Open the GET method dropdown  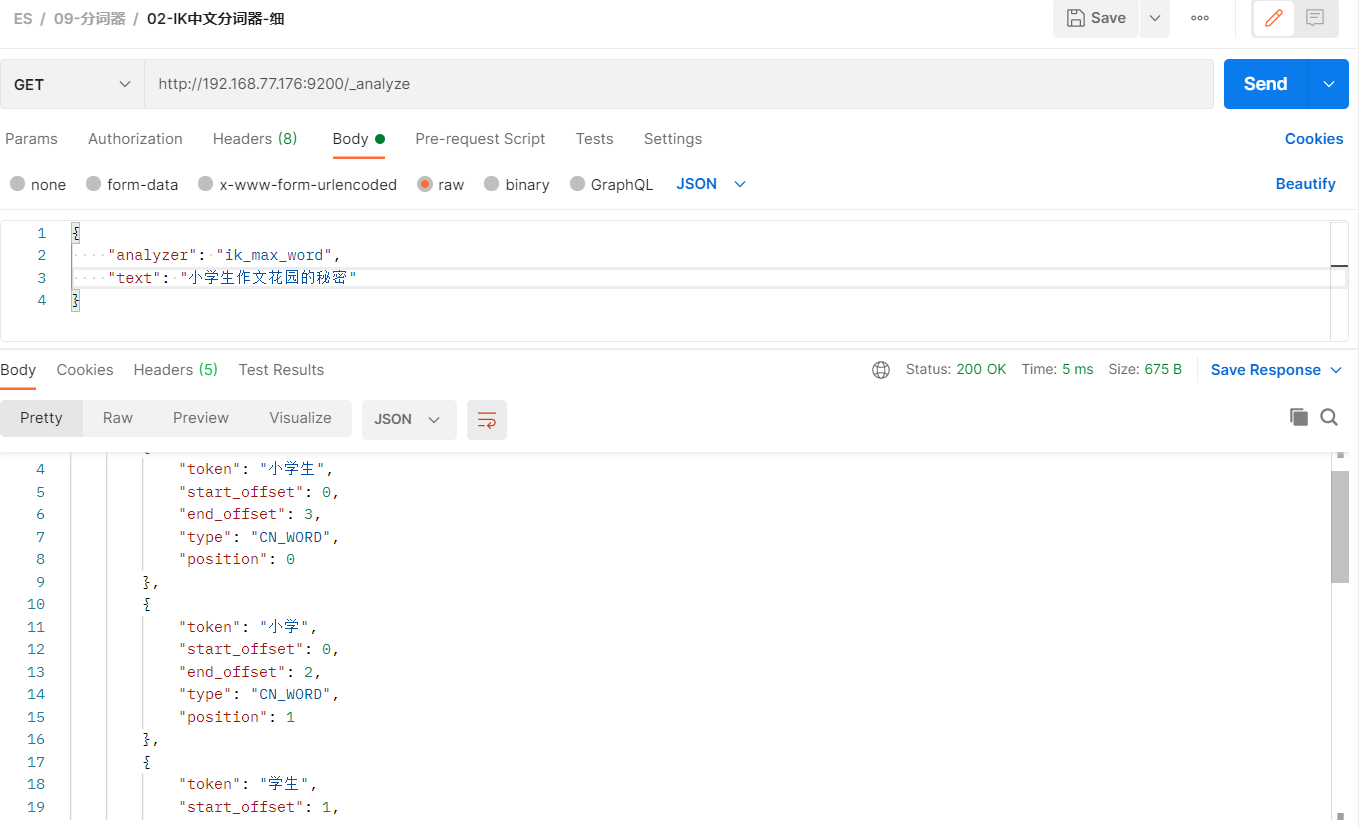[72, 84]
